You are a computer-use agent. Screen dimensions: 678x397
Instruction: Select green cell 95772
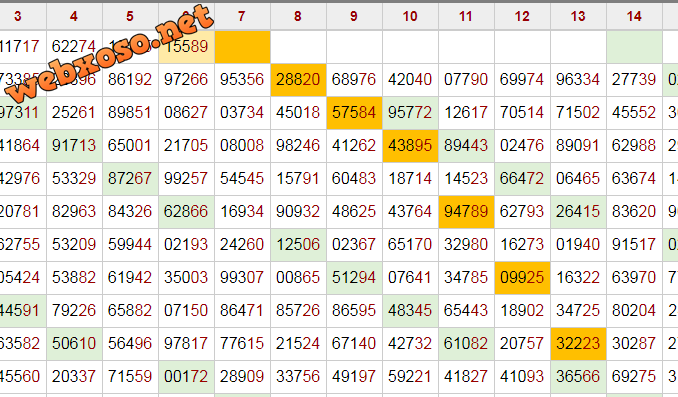tap(410, 112)
